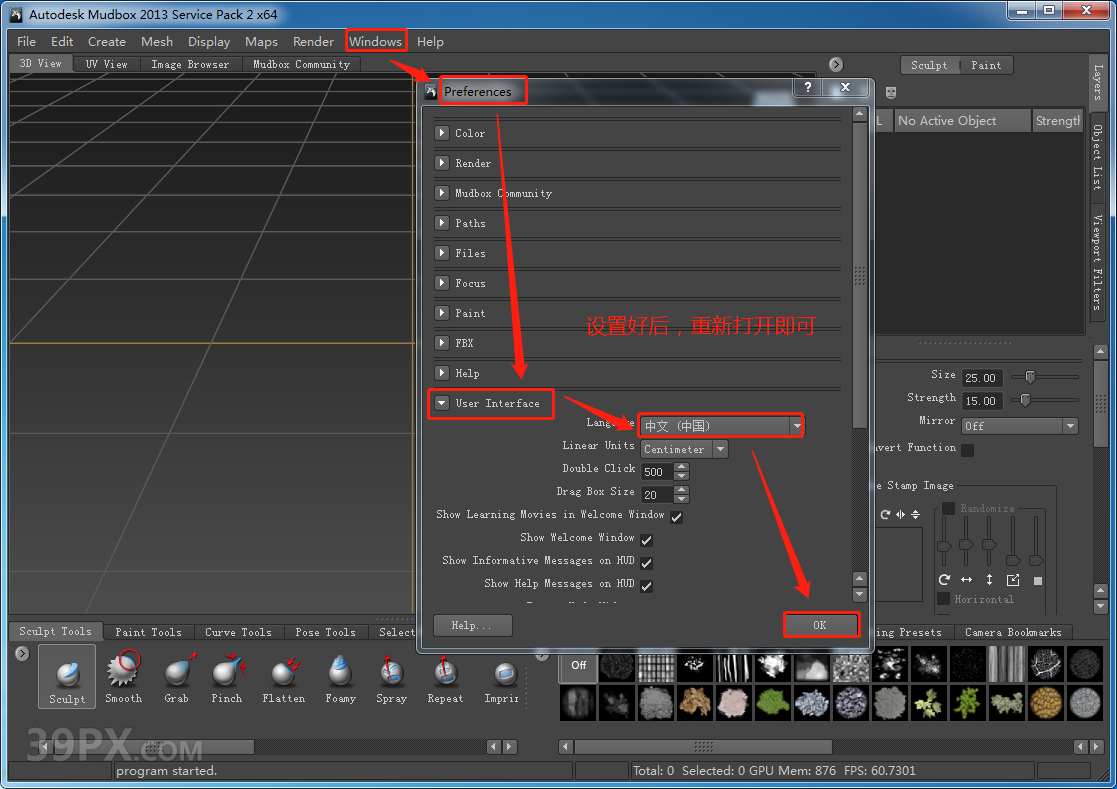Image resolution: width=1117 pixels, height=789 pixels.
Task: Toggle Show Learning Movies in Welcome Window
Action: point(674,515)
